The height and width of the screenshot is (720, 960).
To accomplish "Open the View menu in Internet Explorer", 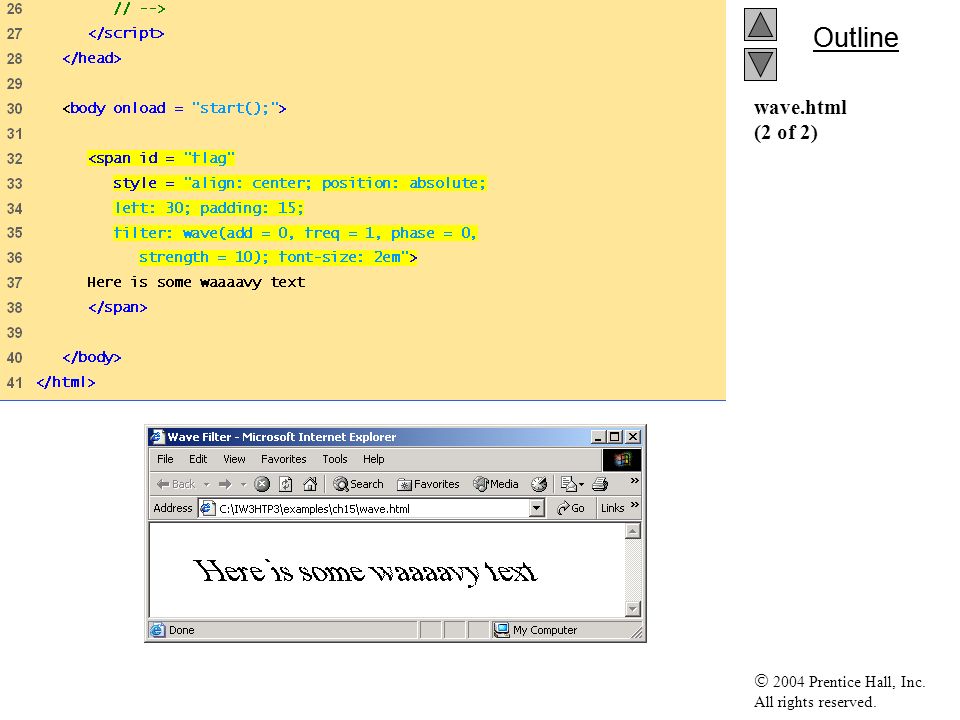I will (x=234, y=459).
